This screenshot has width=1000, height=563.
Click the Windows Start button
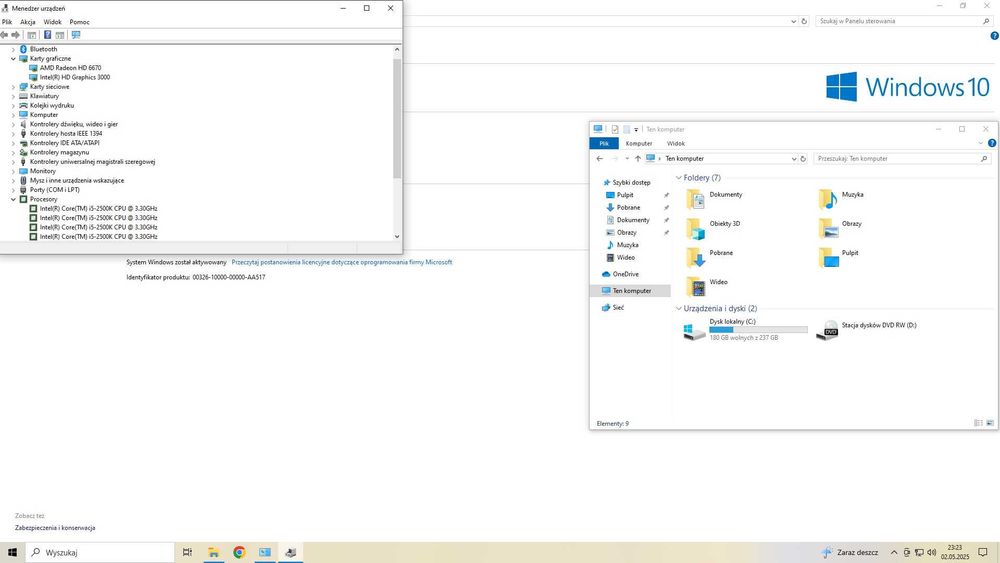(12, 552)
